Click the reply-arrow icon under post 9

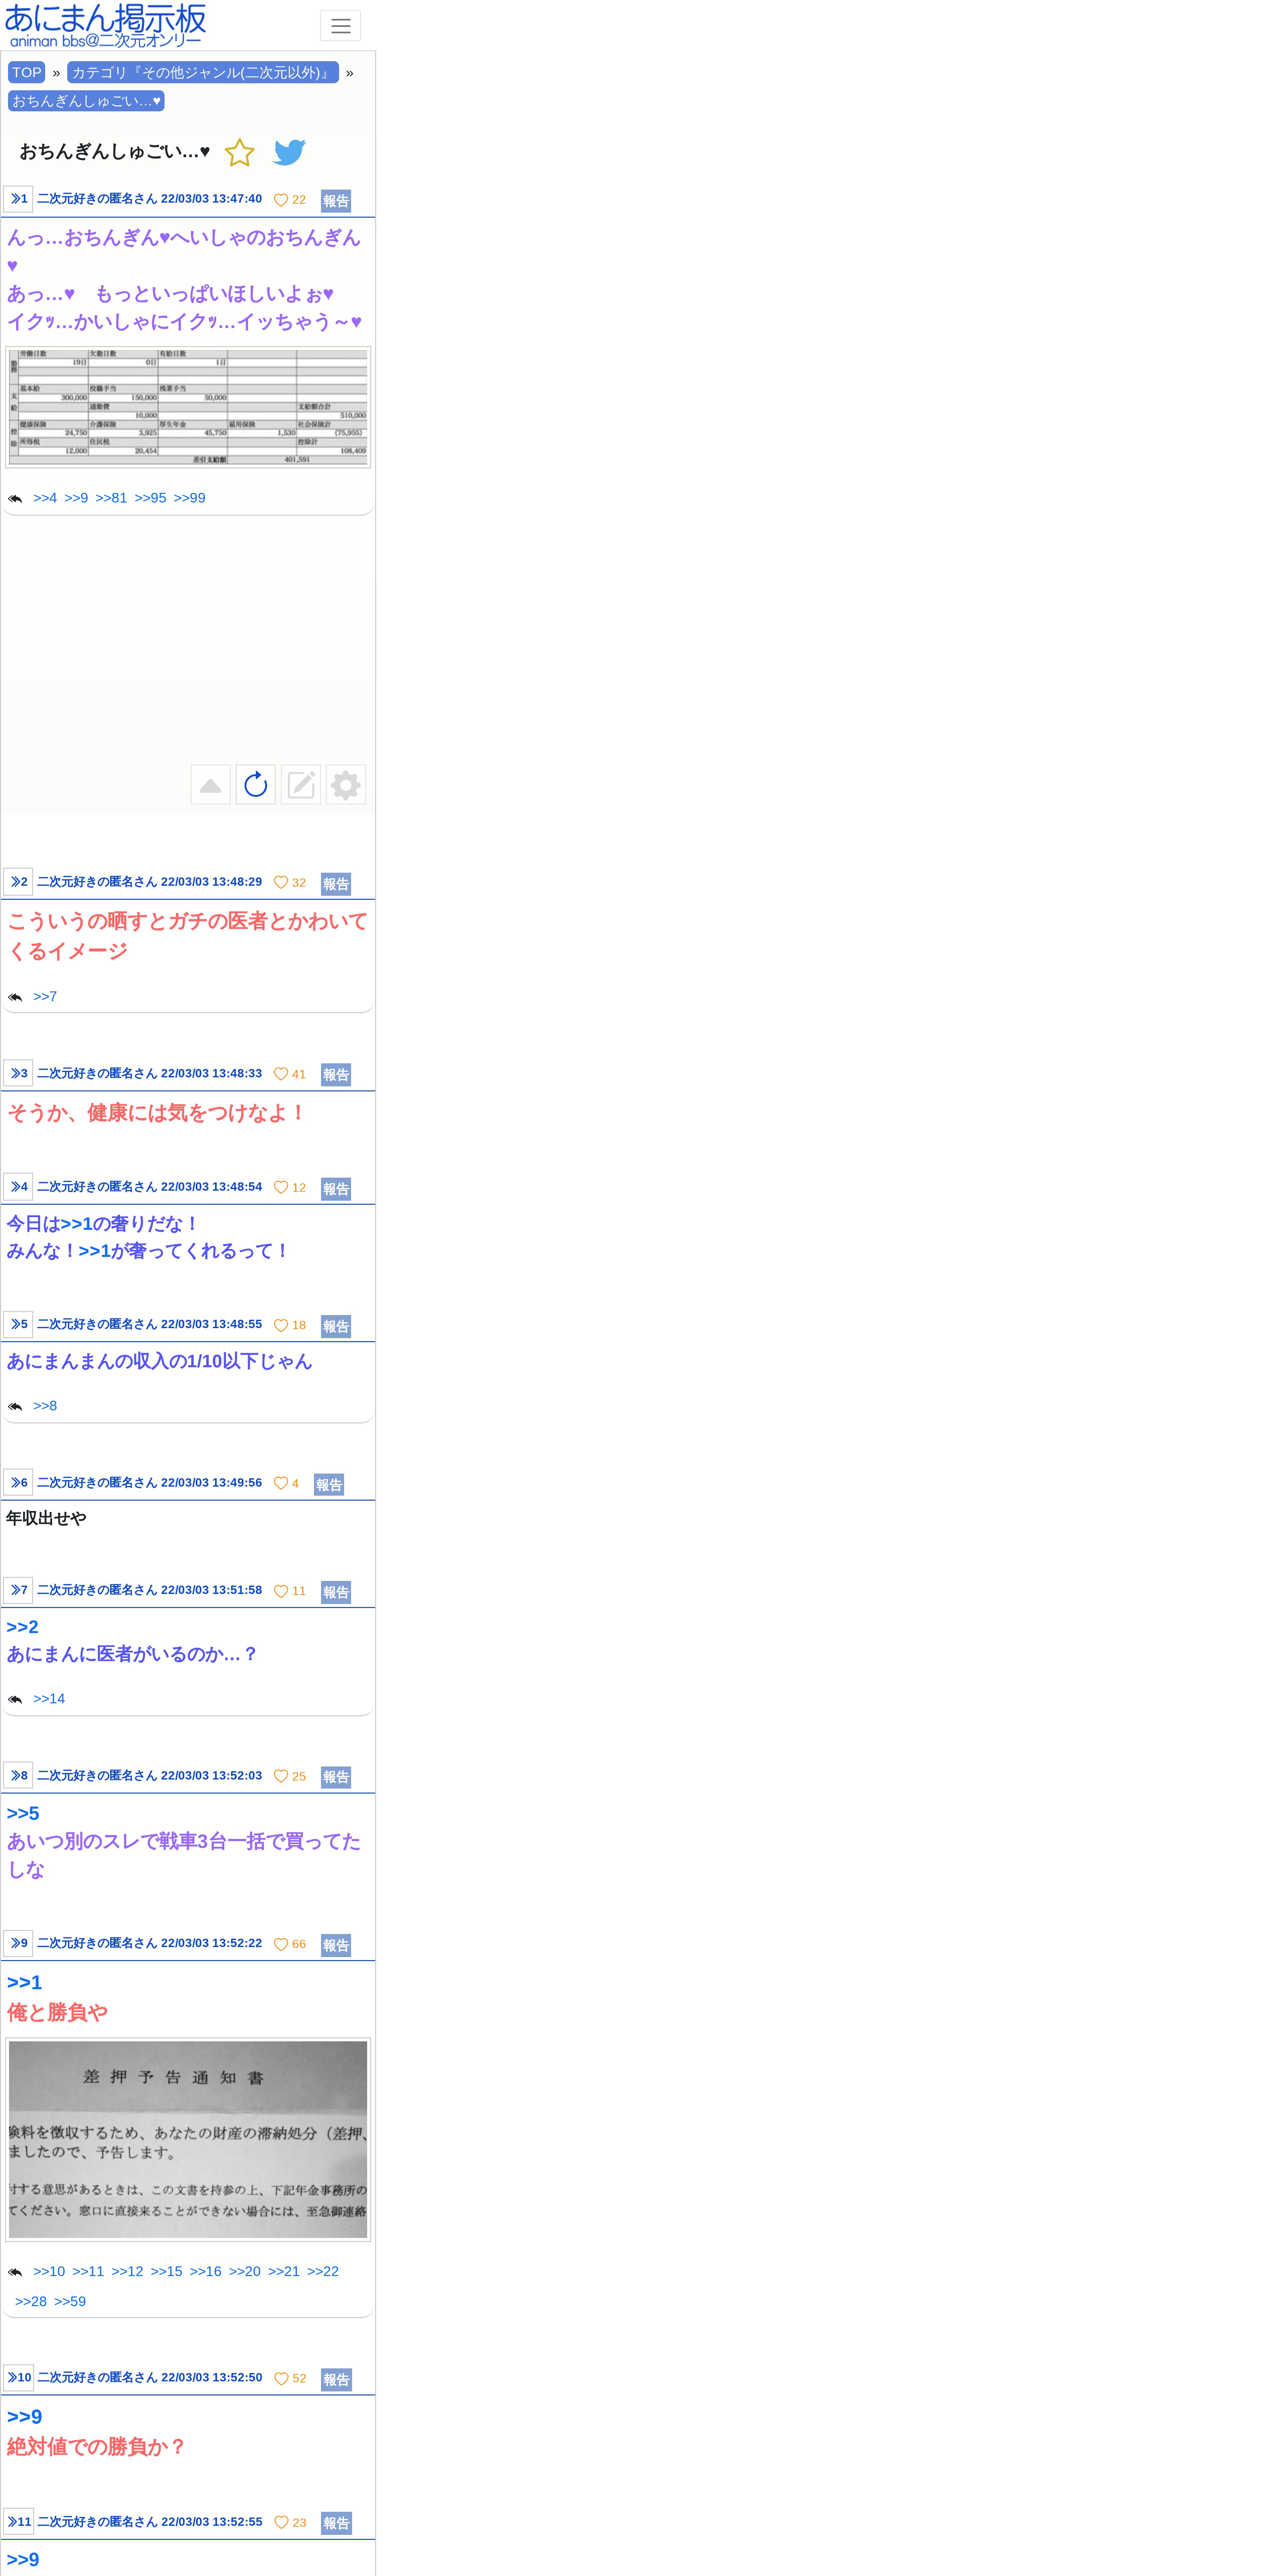point(15,2272)
